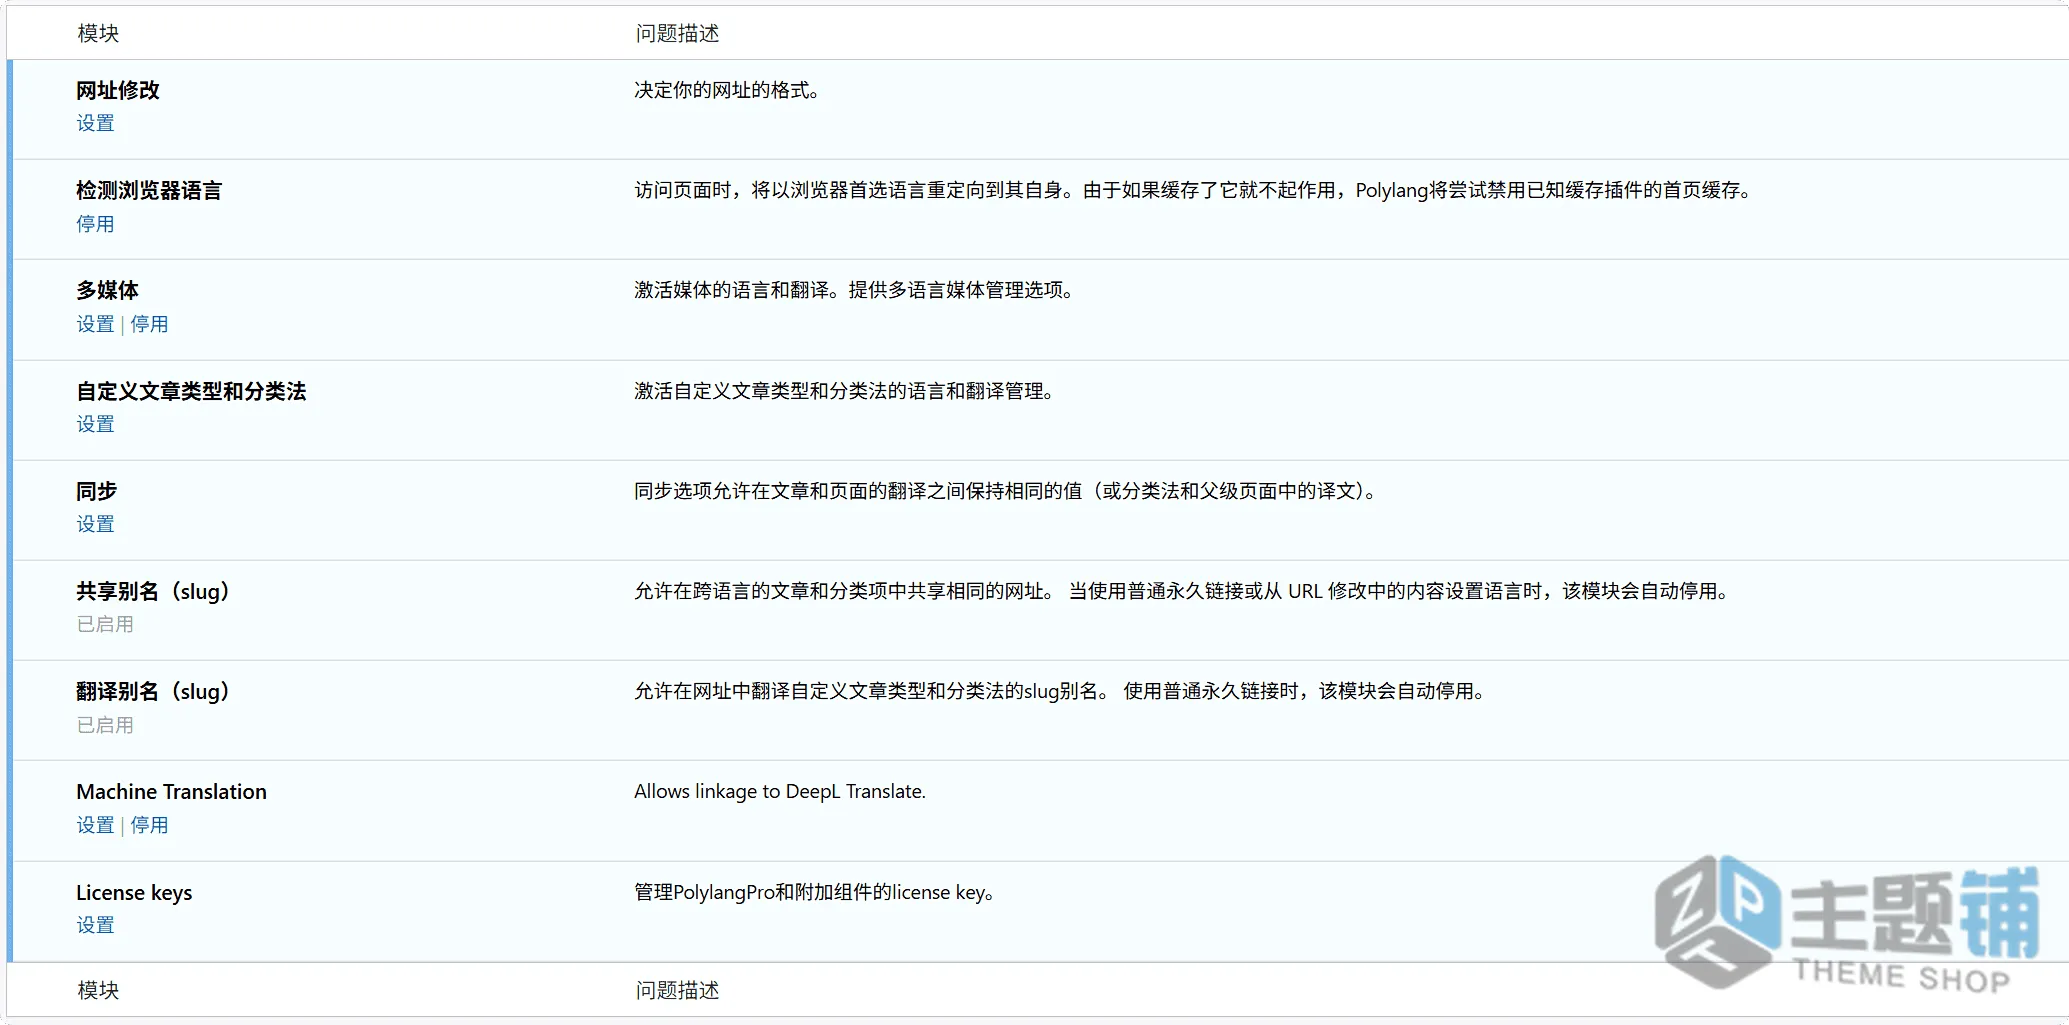Click description 激活自定义文章类型和分类法的语言和翻译管理
Image resolution: width=2069 pixels, height=1025 pixels.
click(x=844, y=391)
